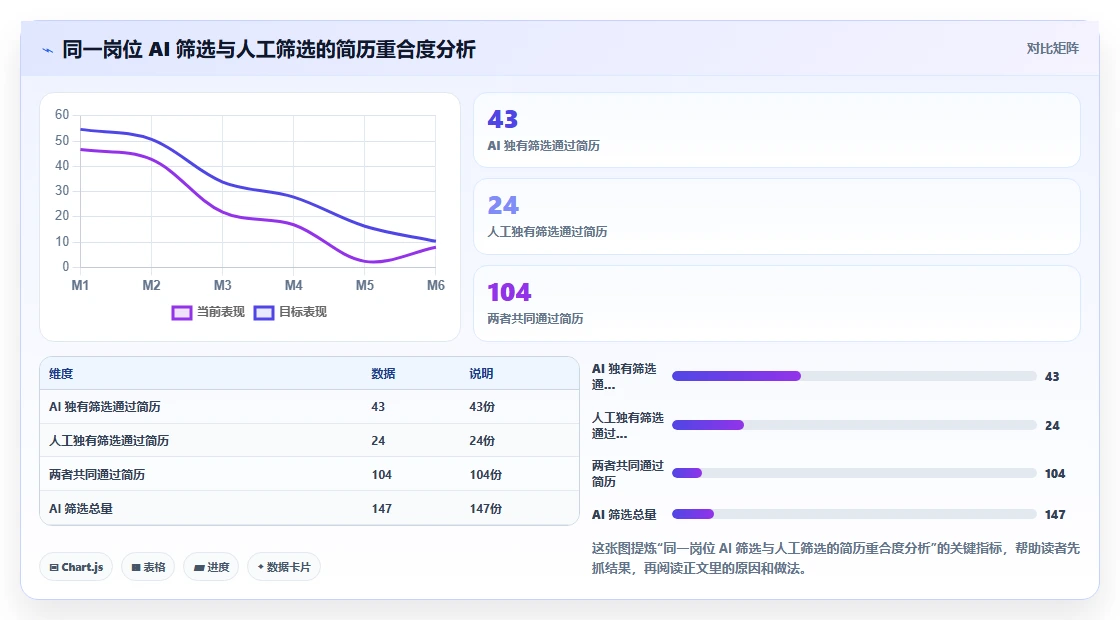Select table row AI 筛选总量
This screenshot has width=1120, height=620.
click(309, 508)
